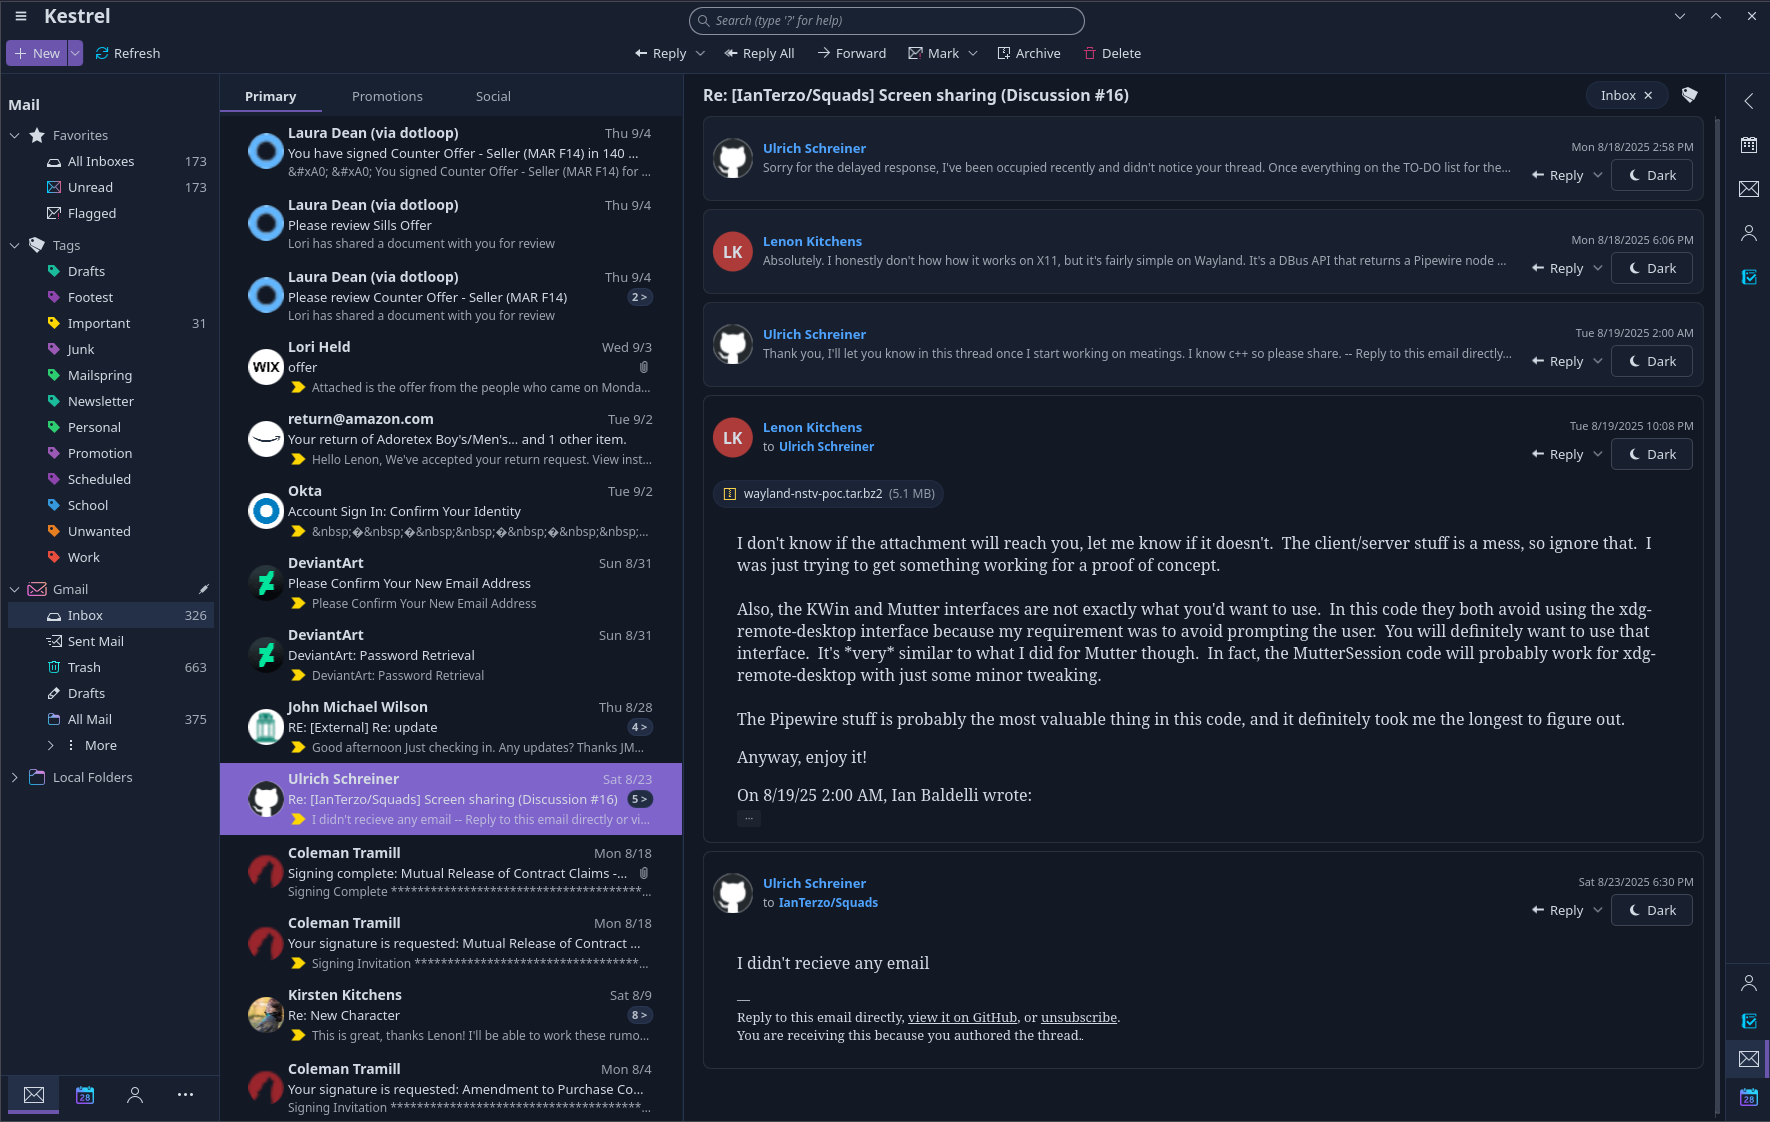Open the tag label icon near Inbox badge
This screenshot has width=1770, height=1122.
click(x=1691, y=95)
